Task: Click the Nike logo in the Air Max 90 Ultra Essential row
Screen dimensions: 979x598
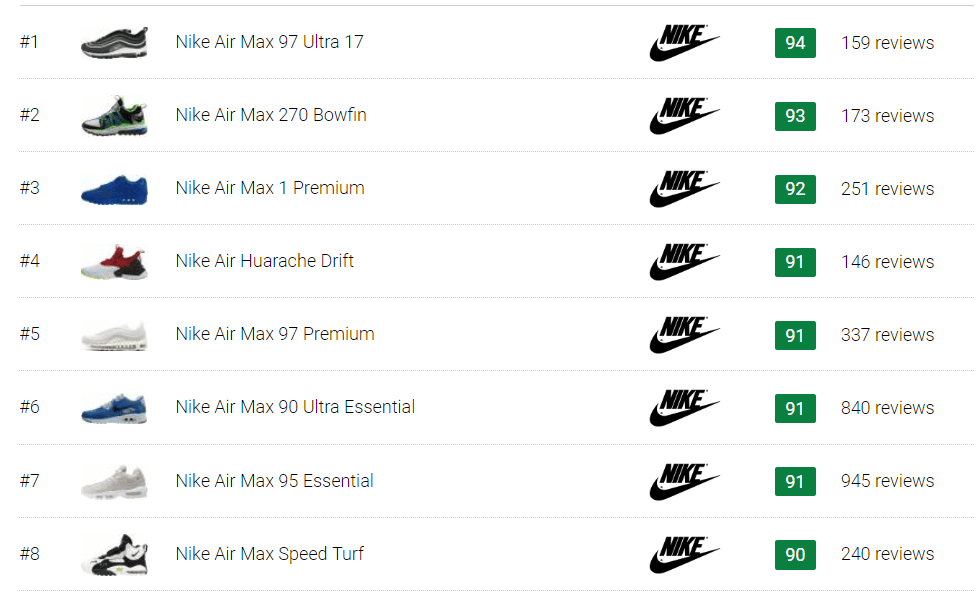Action: (684, 408)
